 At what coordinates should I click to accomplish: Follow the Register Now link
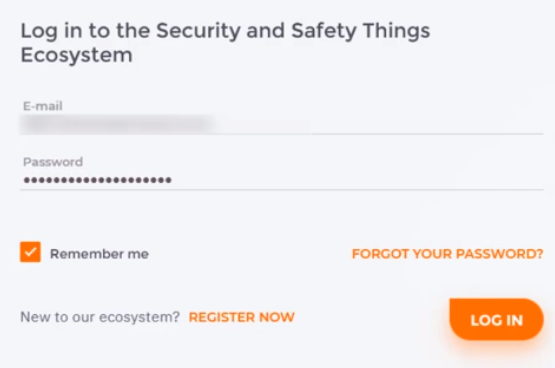241,317
